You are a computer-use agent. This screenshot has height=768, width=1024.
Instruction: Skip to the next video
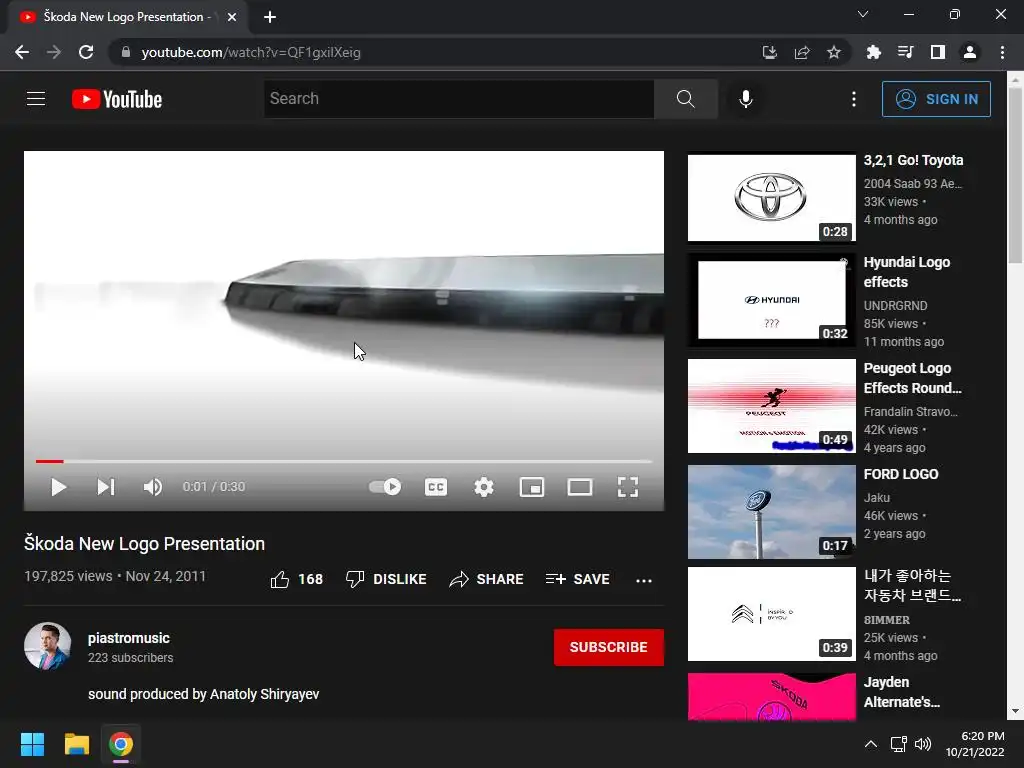106,487
